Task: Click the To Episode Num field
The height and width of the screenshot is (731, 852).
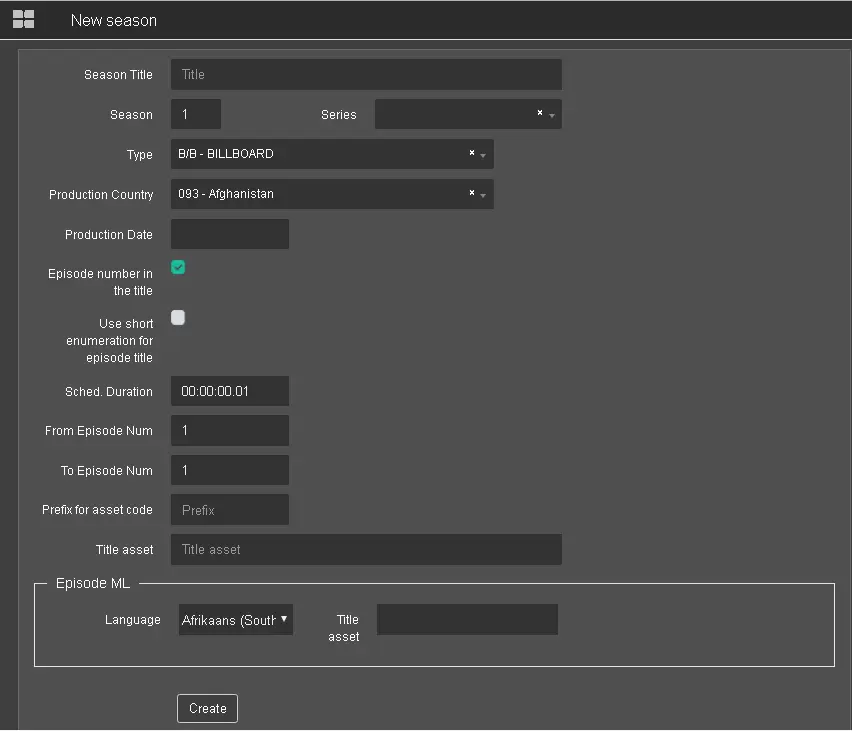Action: [x=230, y=470]
